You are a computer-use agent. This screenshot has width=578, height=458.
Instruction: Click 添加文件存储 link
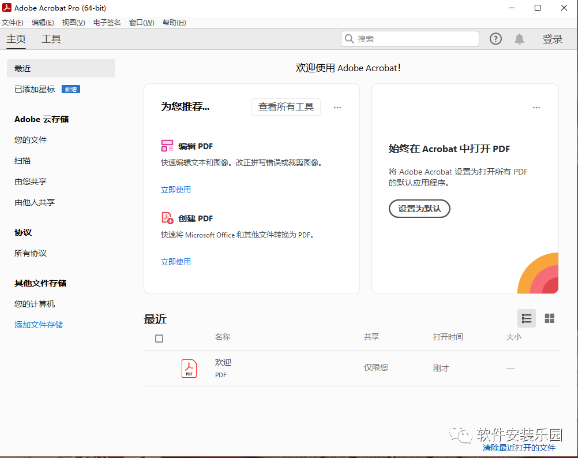(38, 325)
